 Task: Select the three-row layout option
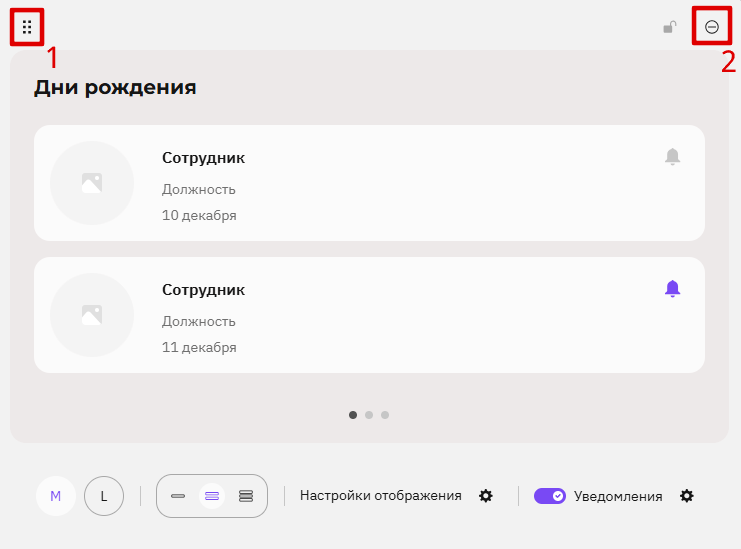pyautogui.click(x=246, y=496)
